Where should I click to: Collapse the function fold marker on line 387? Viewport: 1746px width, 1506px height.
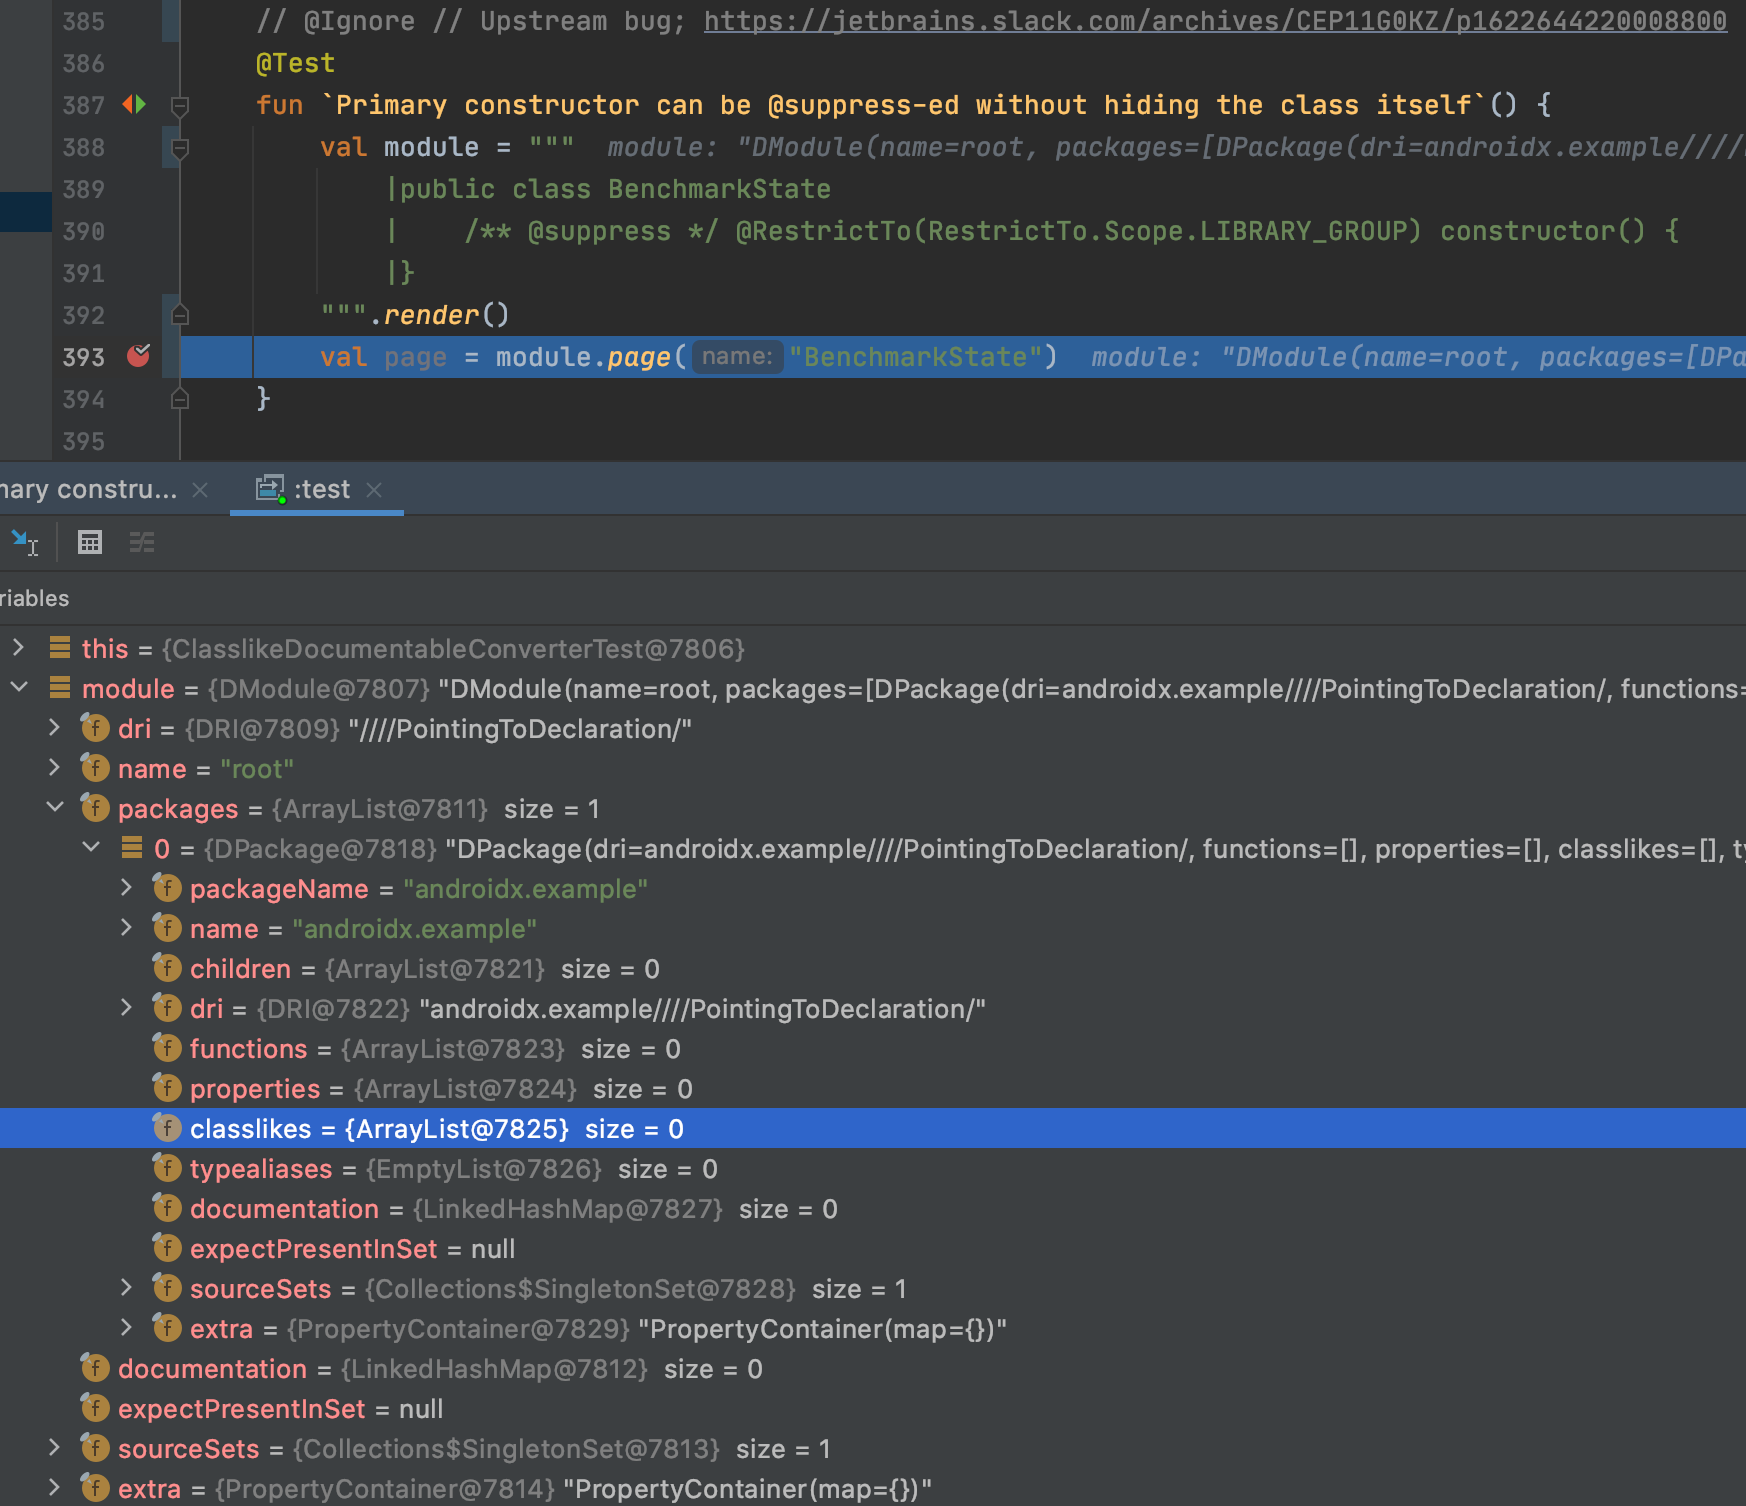[180, 105]
